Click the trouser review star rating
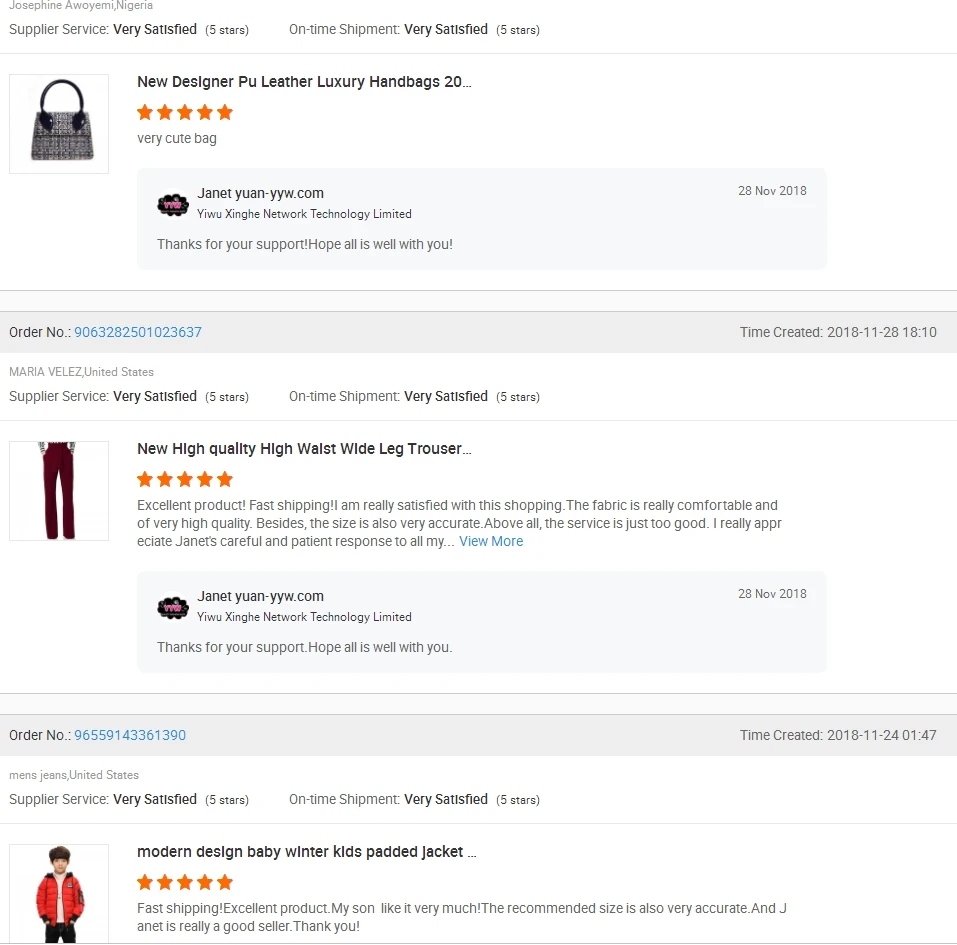 coord(185,479)
